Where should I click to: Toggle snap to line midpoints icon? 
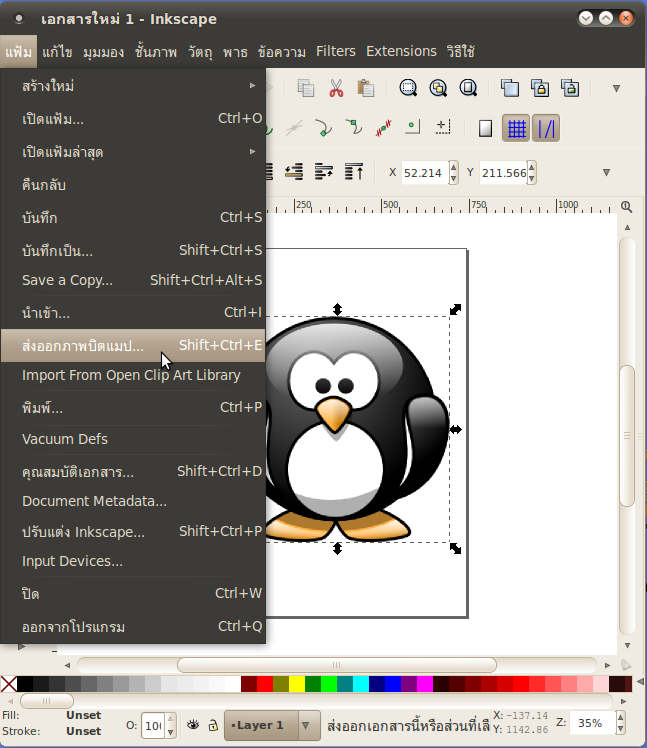383,128
